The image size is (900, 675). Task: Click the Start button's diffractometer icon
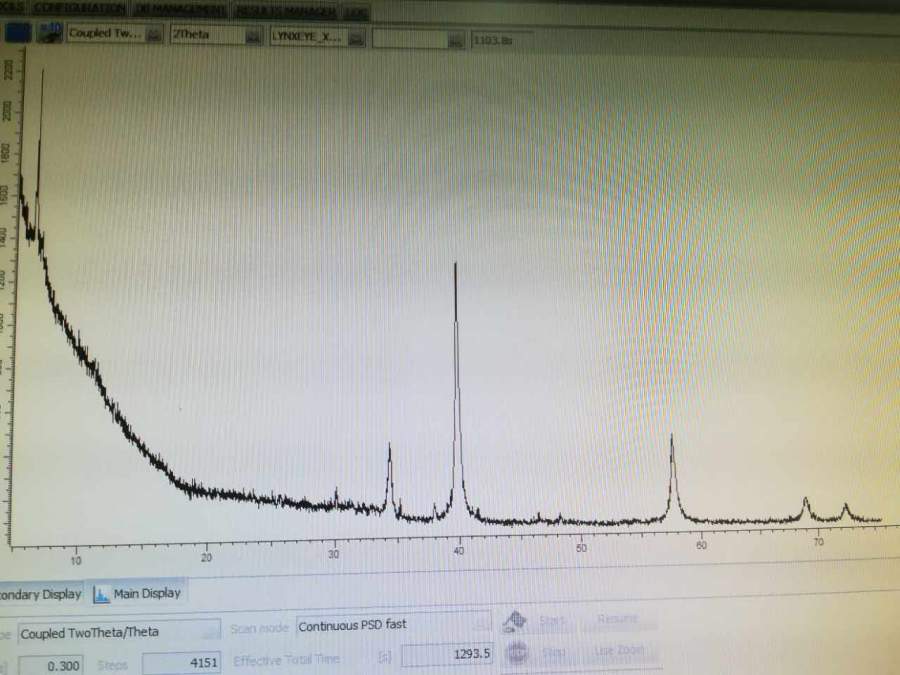click(x=515, y=621)
